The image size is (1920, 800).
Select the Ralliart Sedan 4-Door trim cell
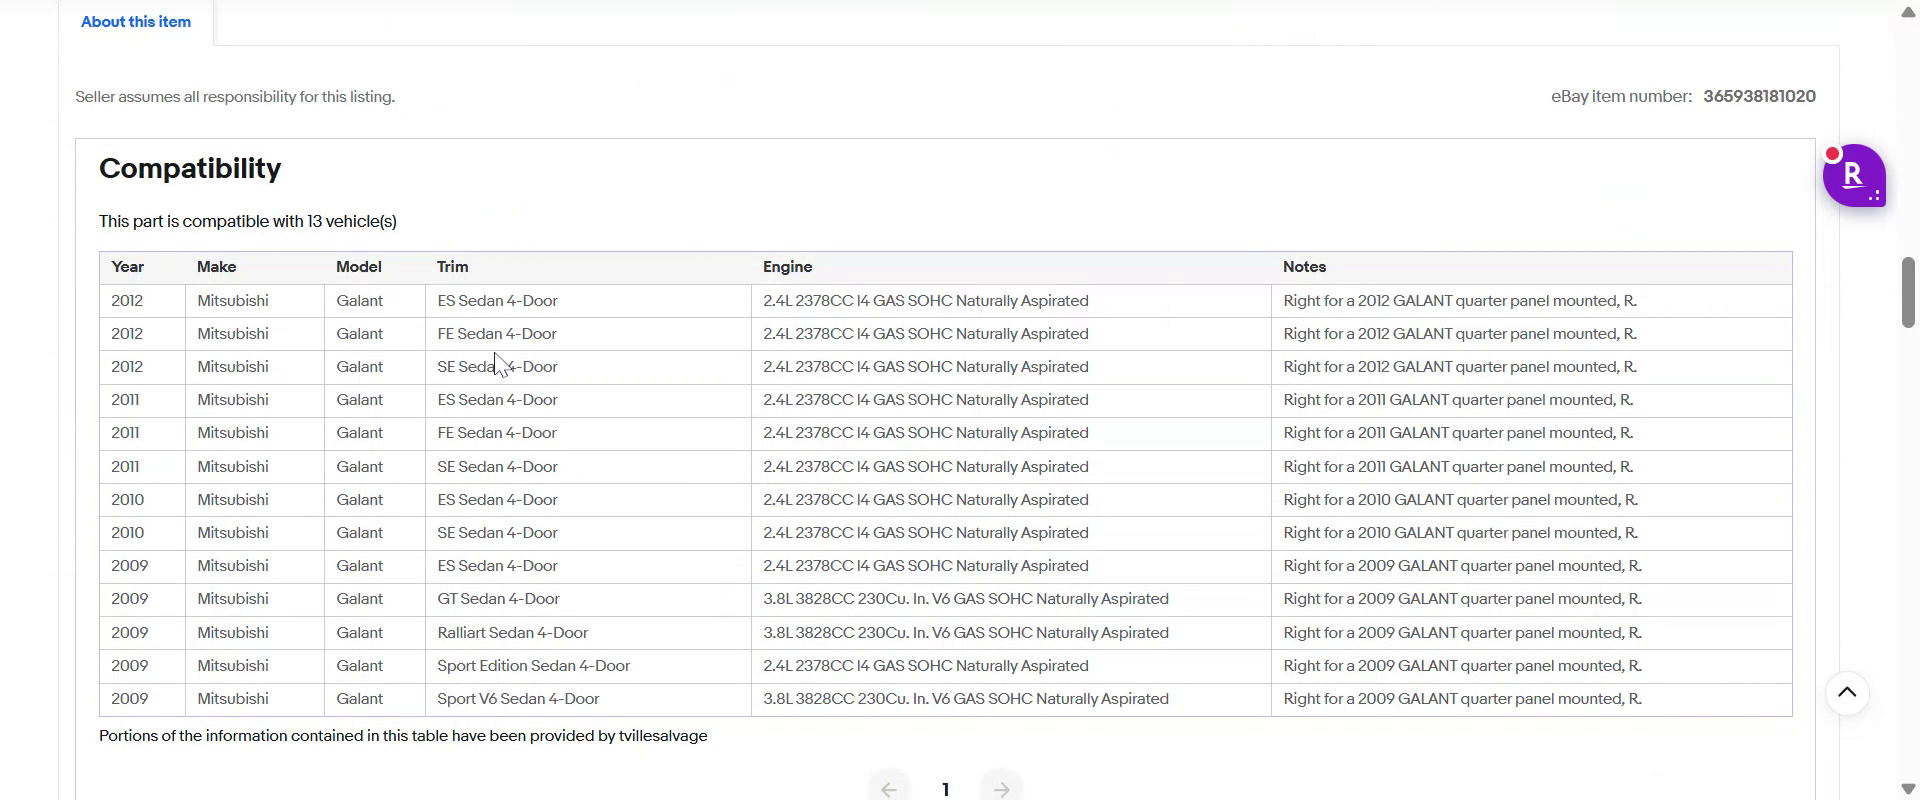coord(588,633)
